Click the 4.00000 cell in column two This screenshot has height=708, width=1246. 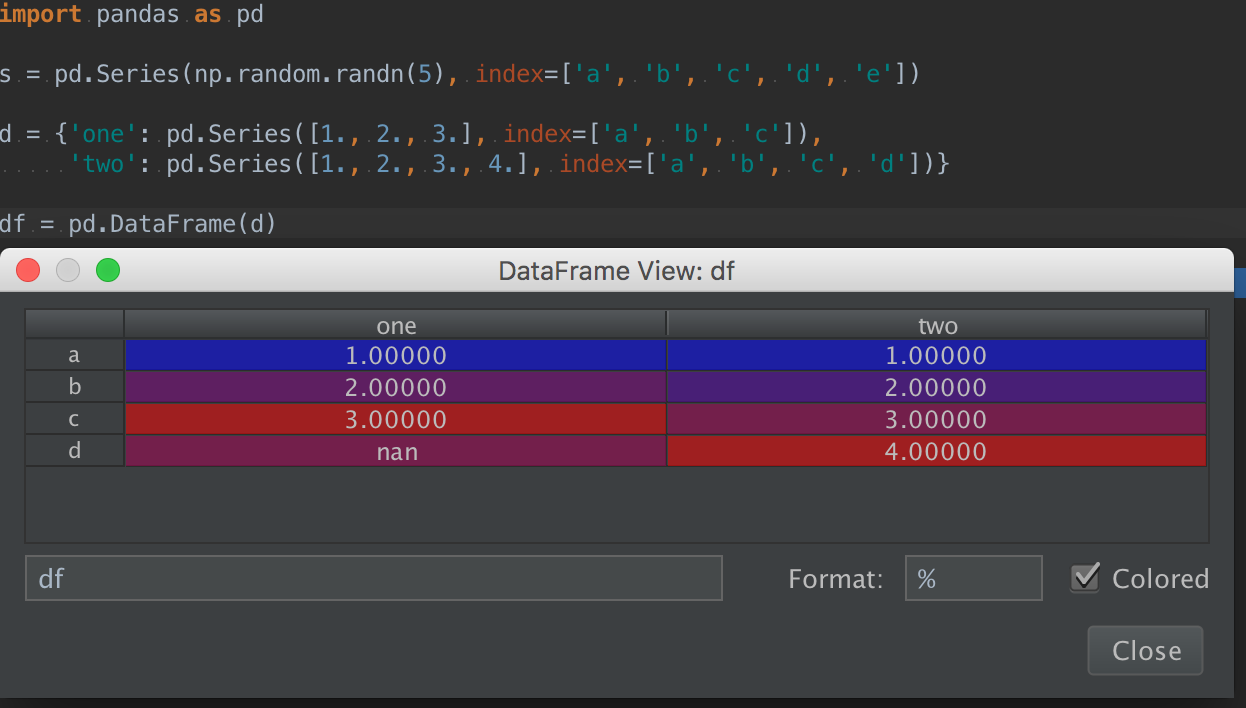tap(937, 451)
